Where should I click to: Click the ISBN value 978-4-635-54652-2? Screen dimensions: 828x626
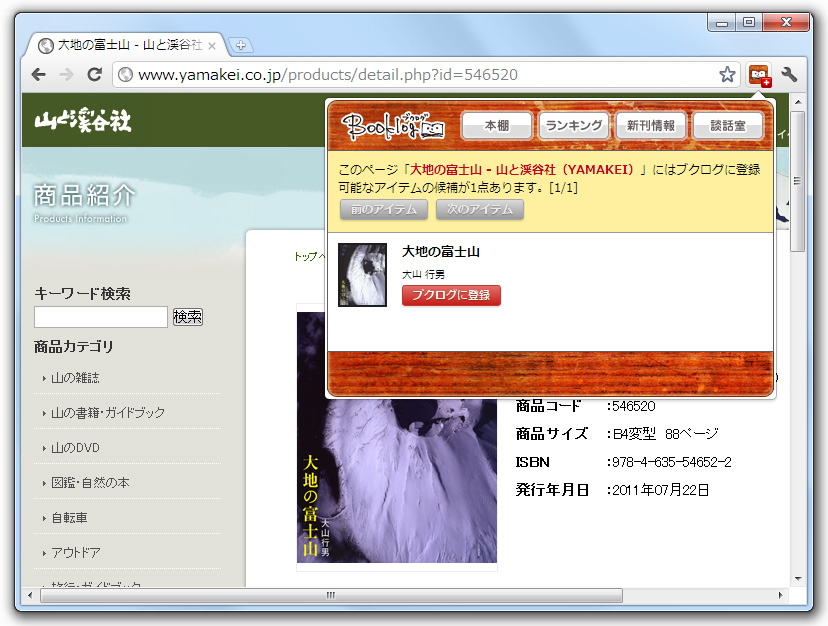pyautogui.click(x=672, y=462)
